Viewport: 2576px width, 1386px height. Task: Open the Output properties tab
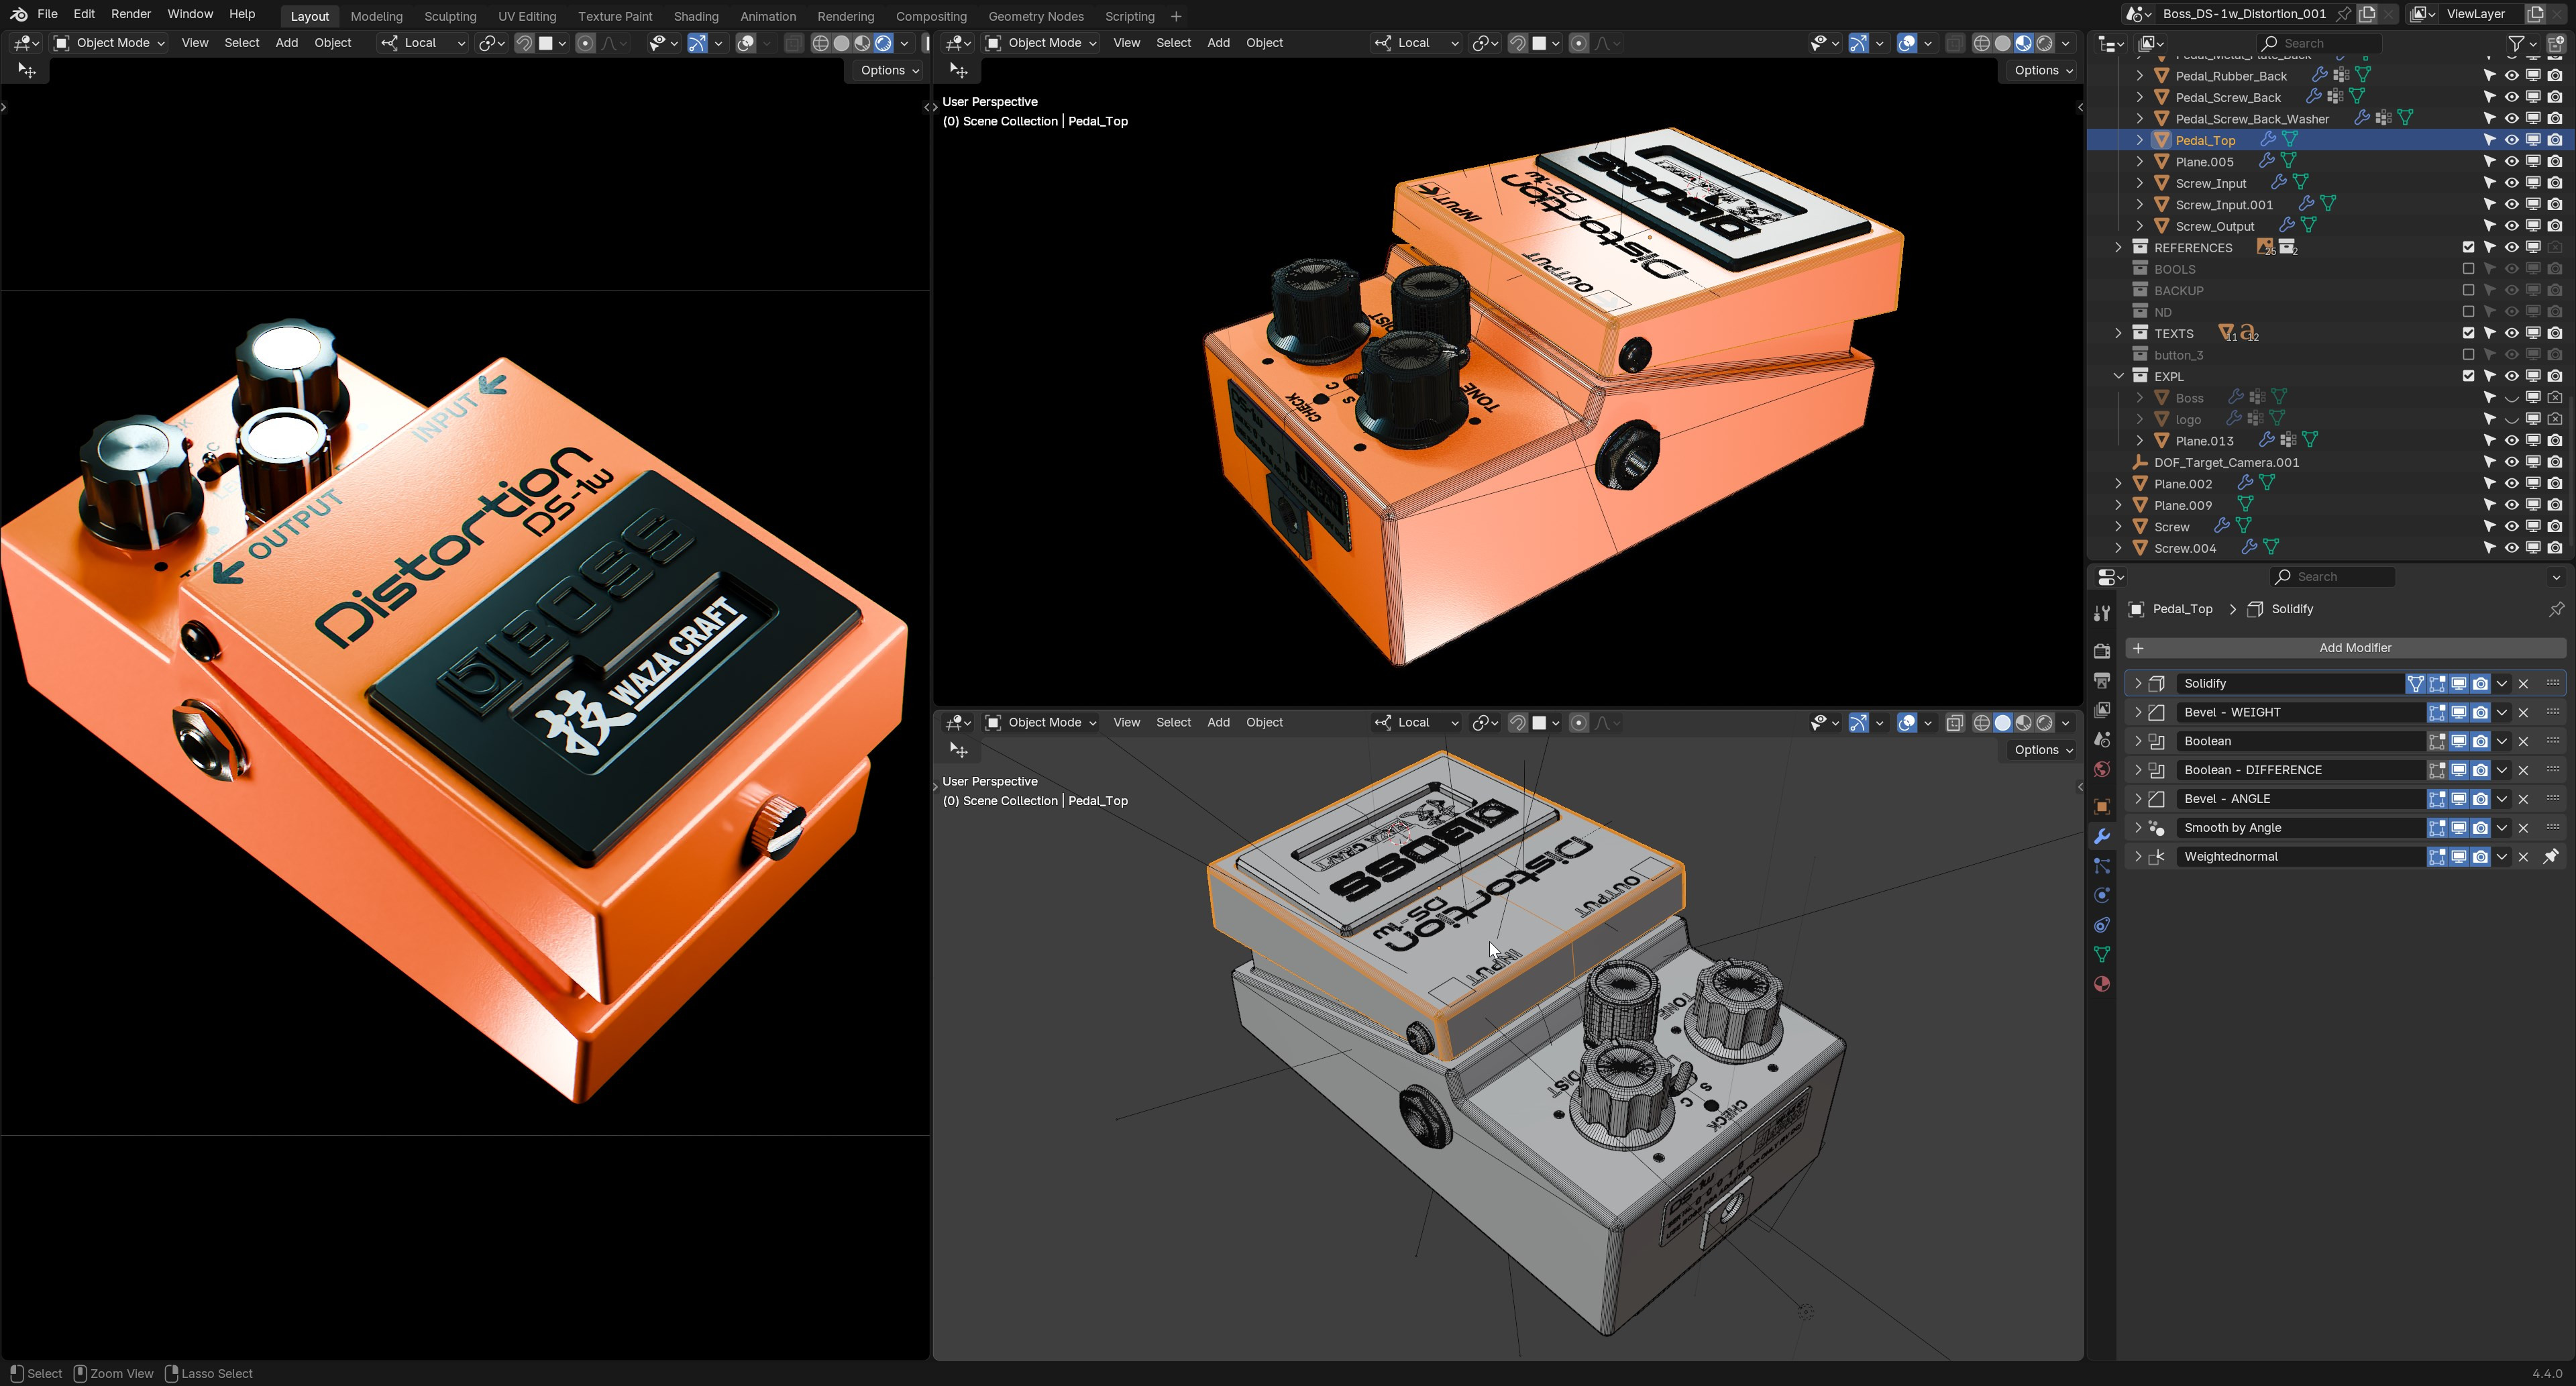[2102, 681]
